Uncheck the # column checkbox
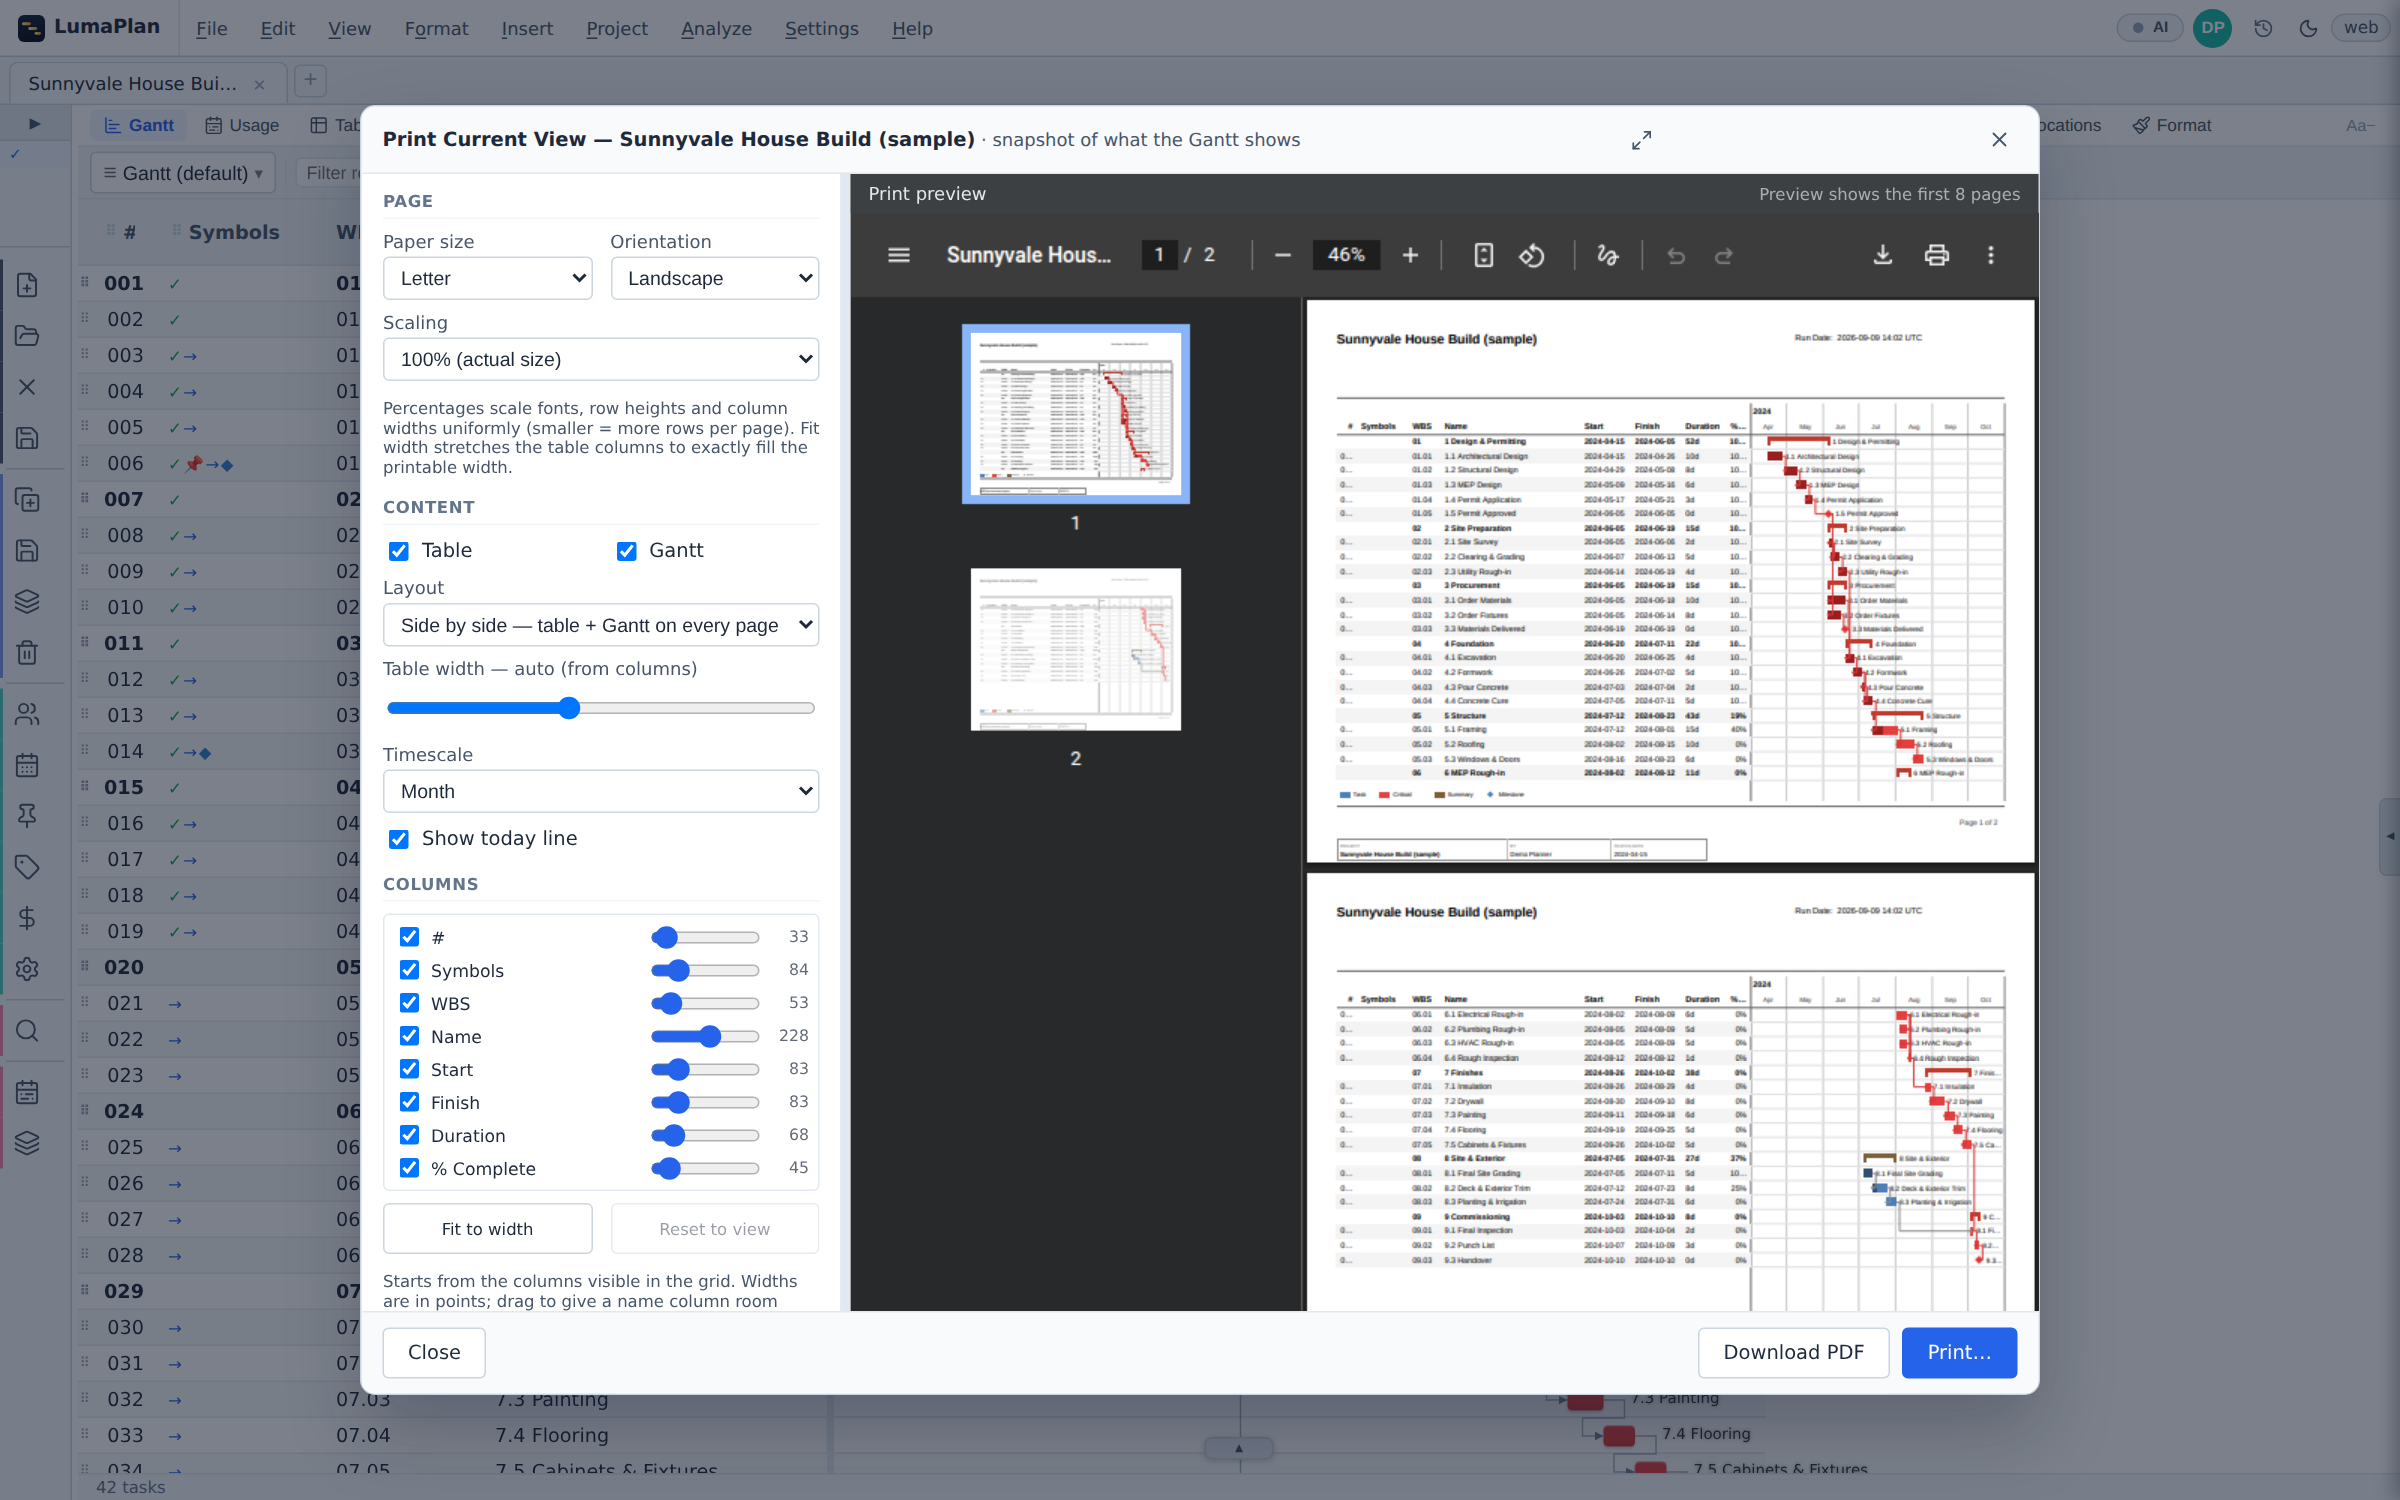The image size is (2400, 1500). point(409,937)
